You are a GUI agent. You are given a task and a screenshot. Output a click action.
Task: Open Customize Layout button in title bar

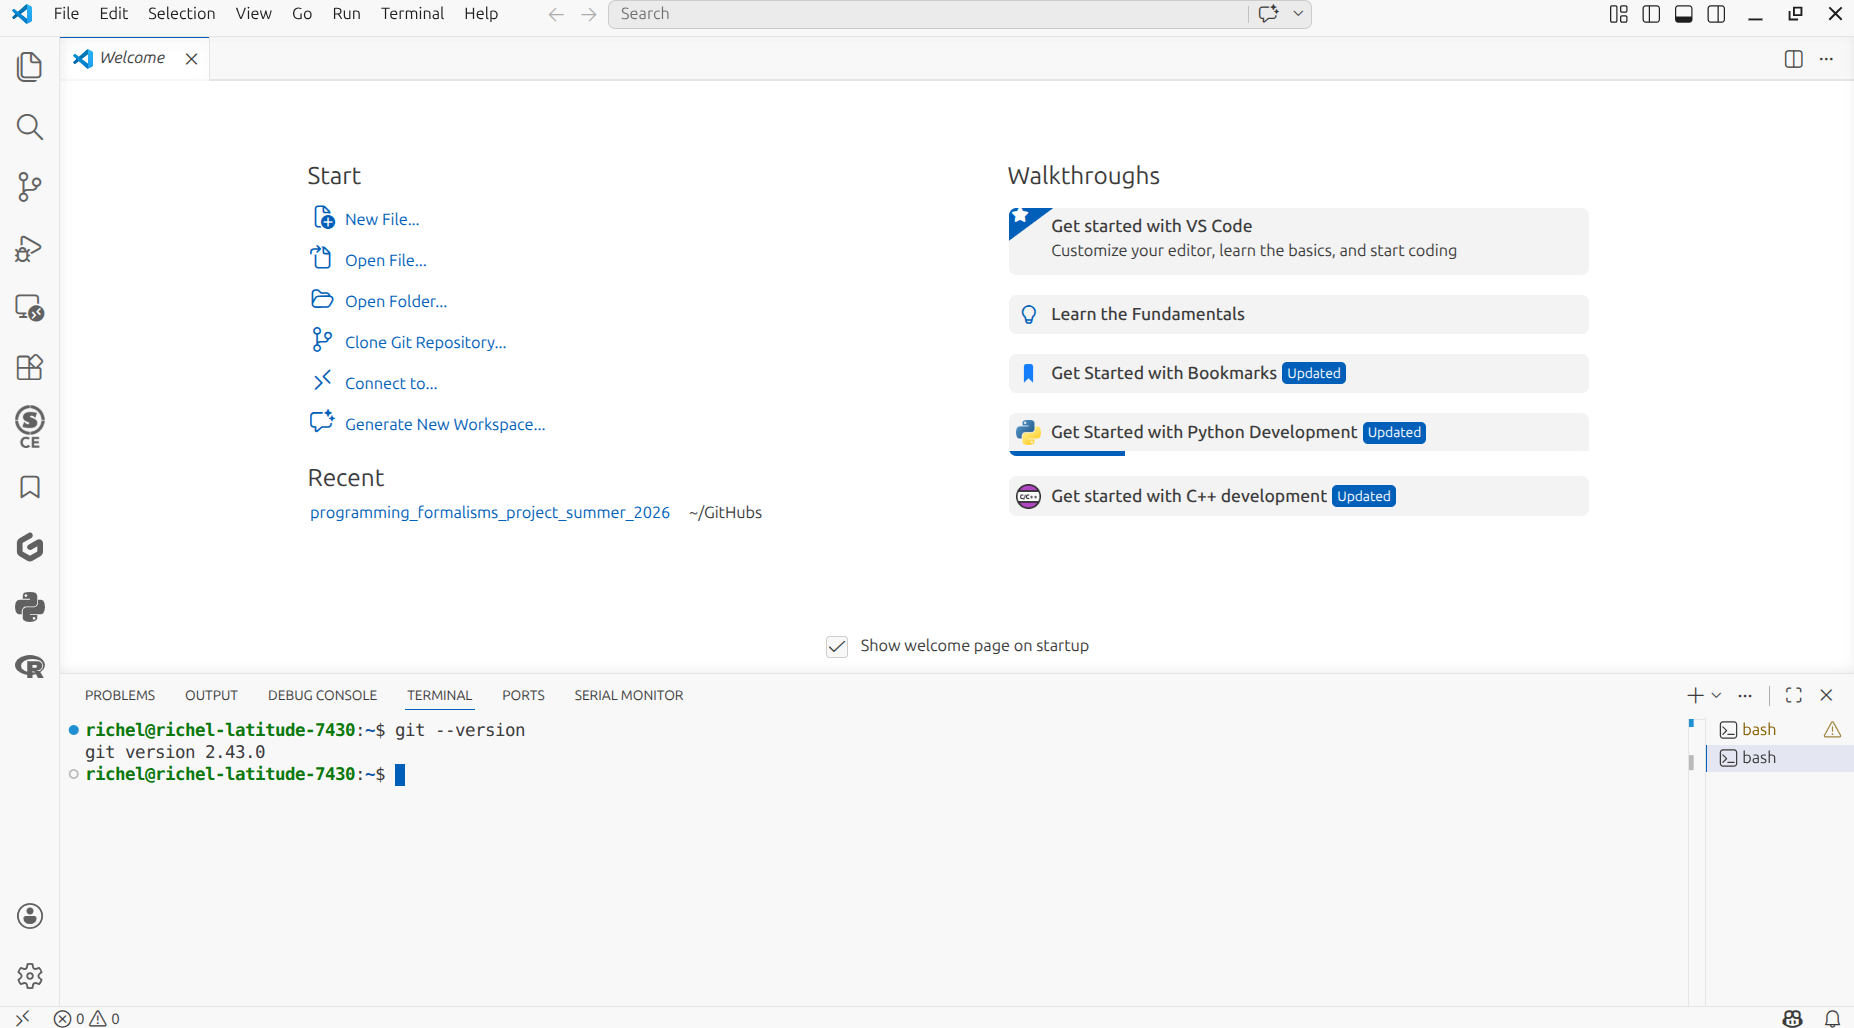coord(1619,14)
